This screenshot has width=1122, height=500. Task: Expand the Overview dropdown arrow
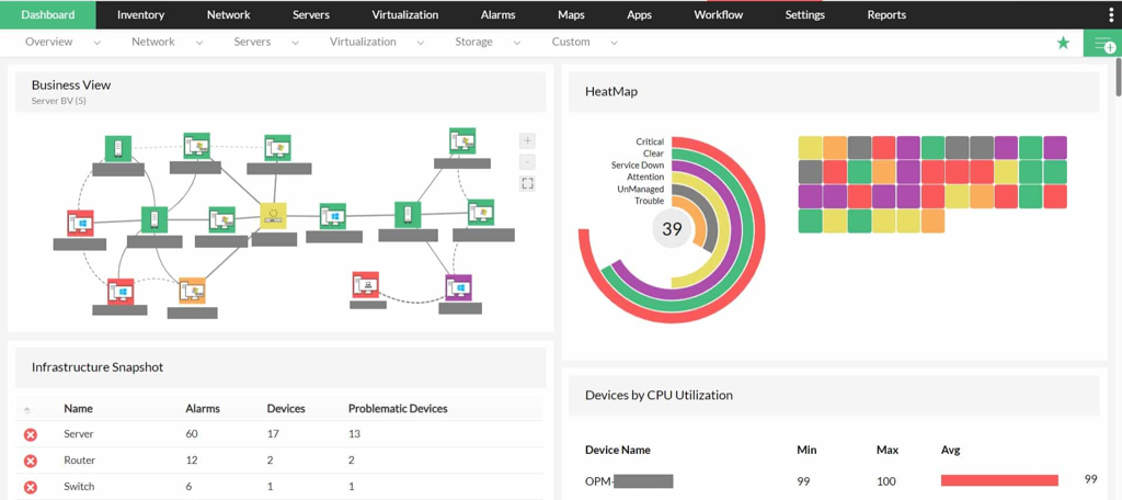(x=97, y=43)
